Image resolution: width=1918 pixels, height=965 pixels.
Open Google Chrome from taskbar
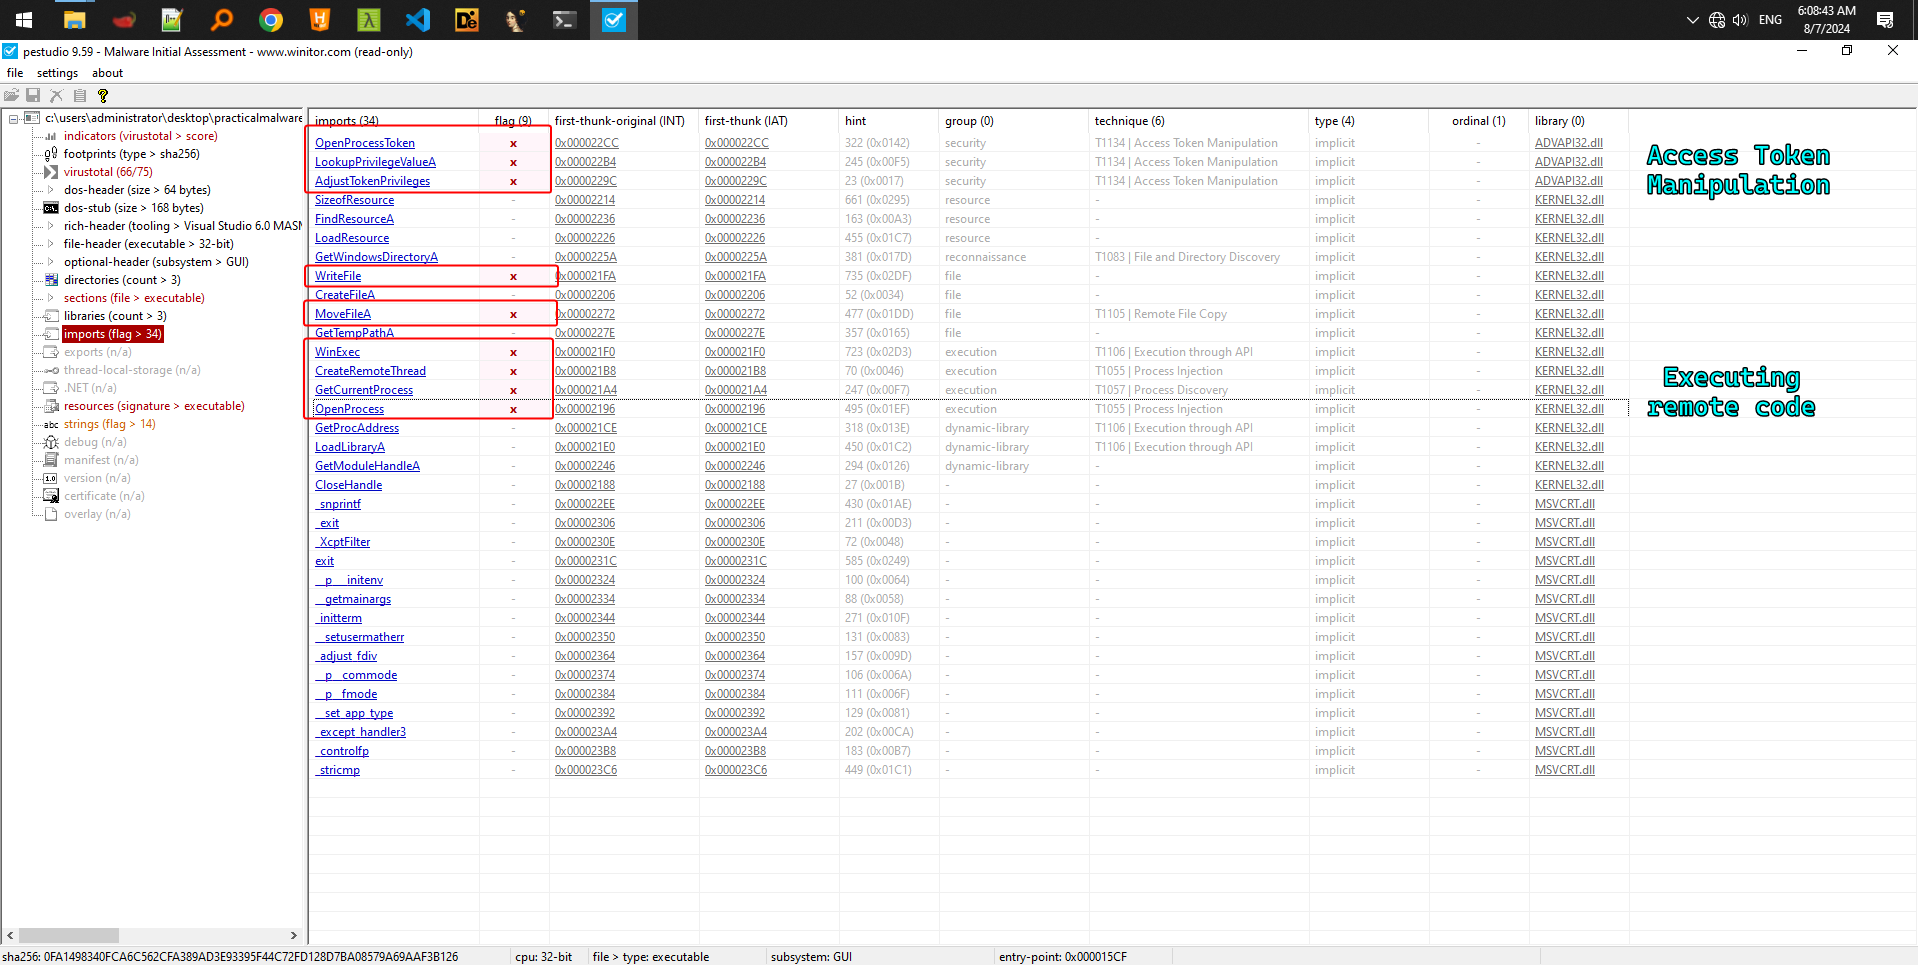pos(270,20)
